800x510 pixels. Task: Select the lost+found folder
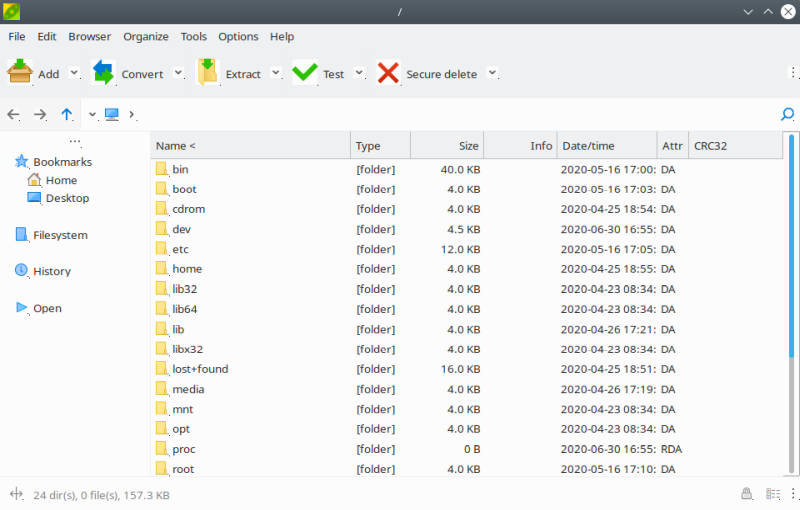(200, 369)
